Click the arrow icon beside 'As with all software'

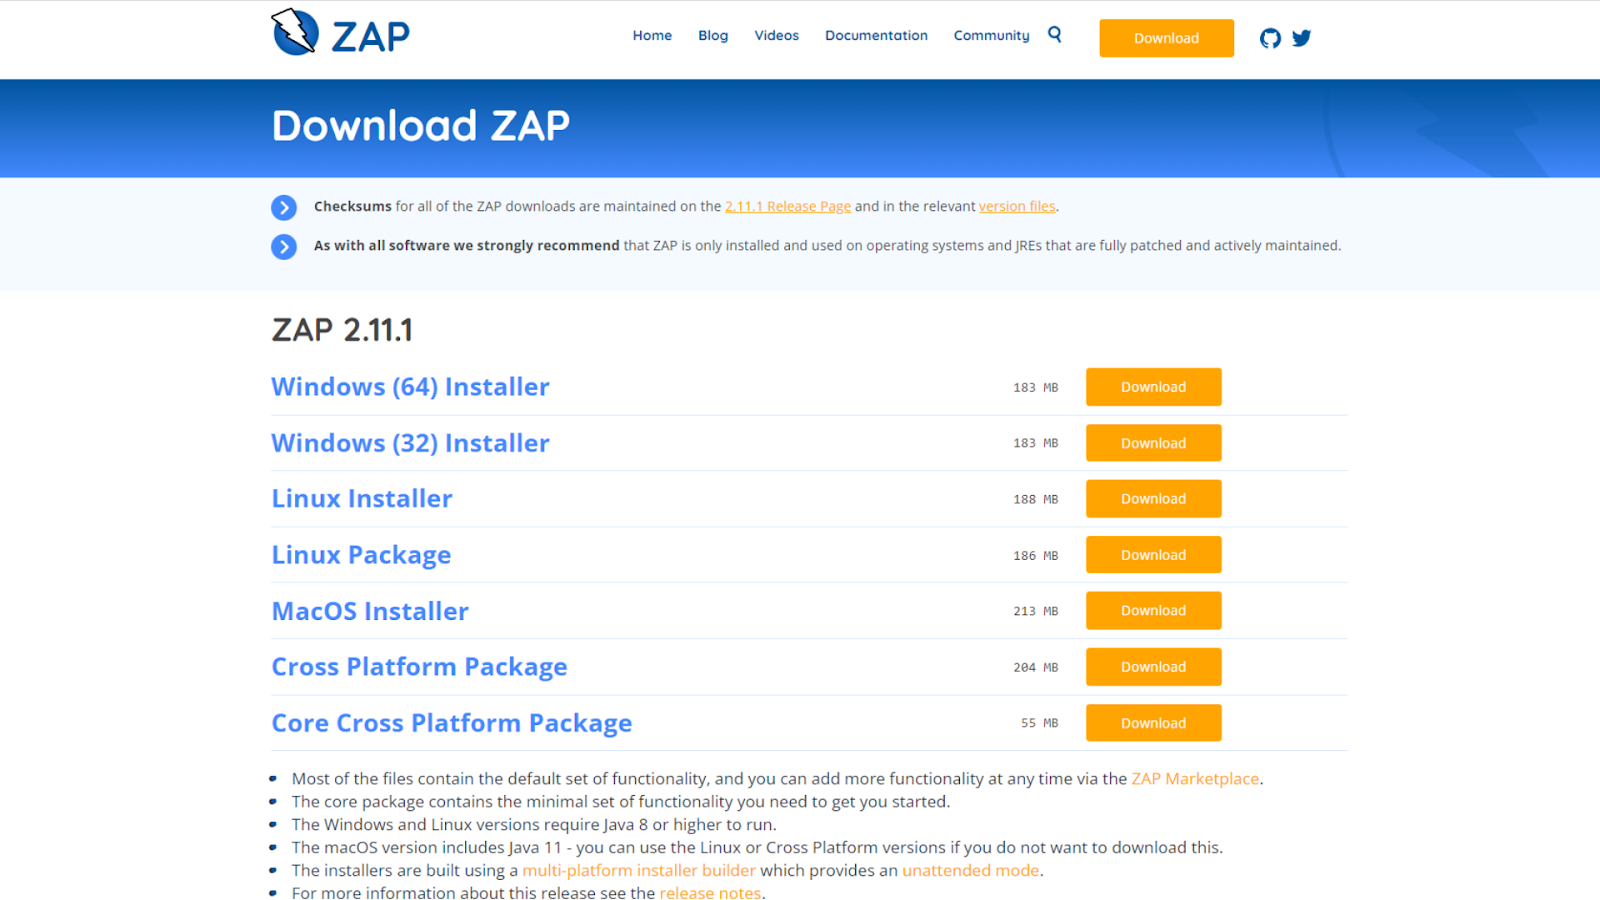284,246
